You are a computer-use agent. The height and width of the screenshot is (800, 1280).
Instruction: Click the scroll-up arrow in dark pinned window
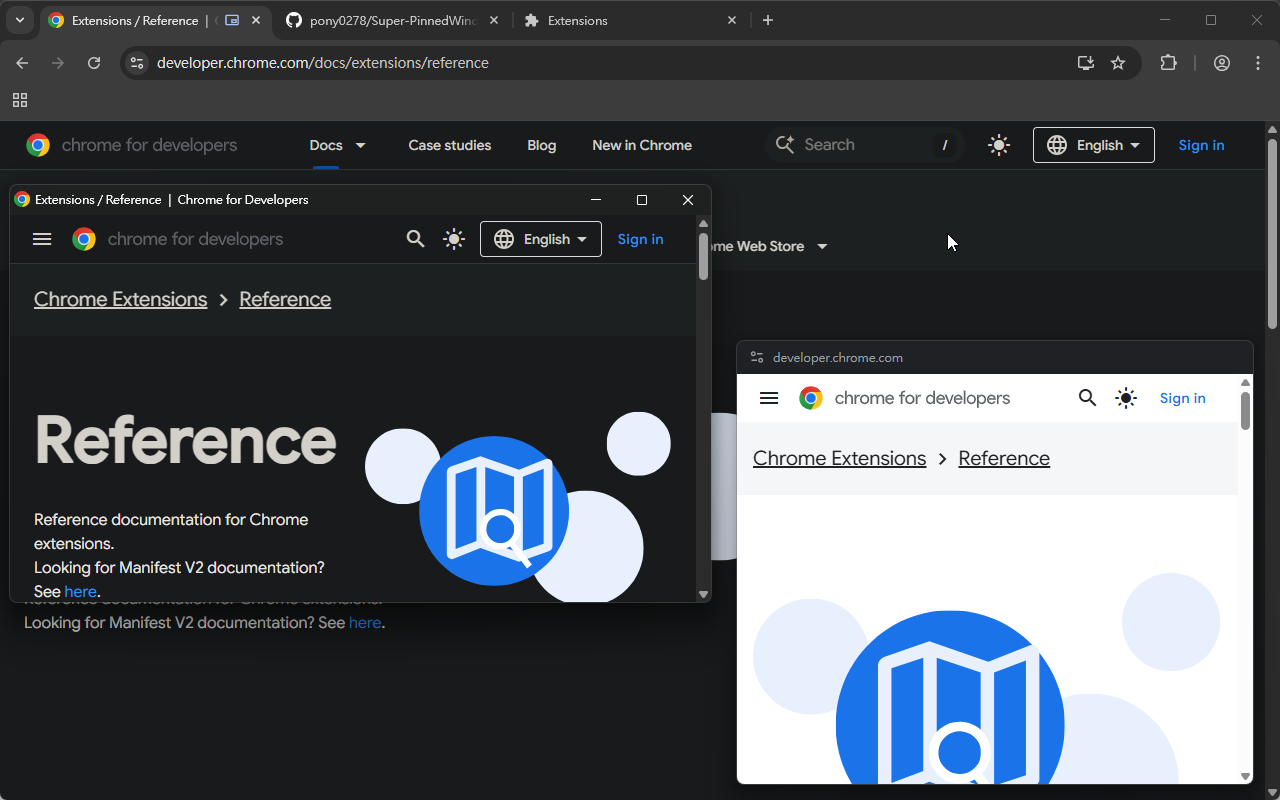coord(703,223)
